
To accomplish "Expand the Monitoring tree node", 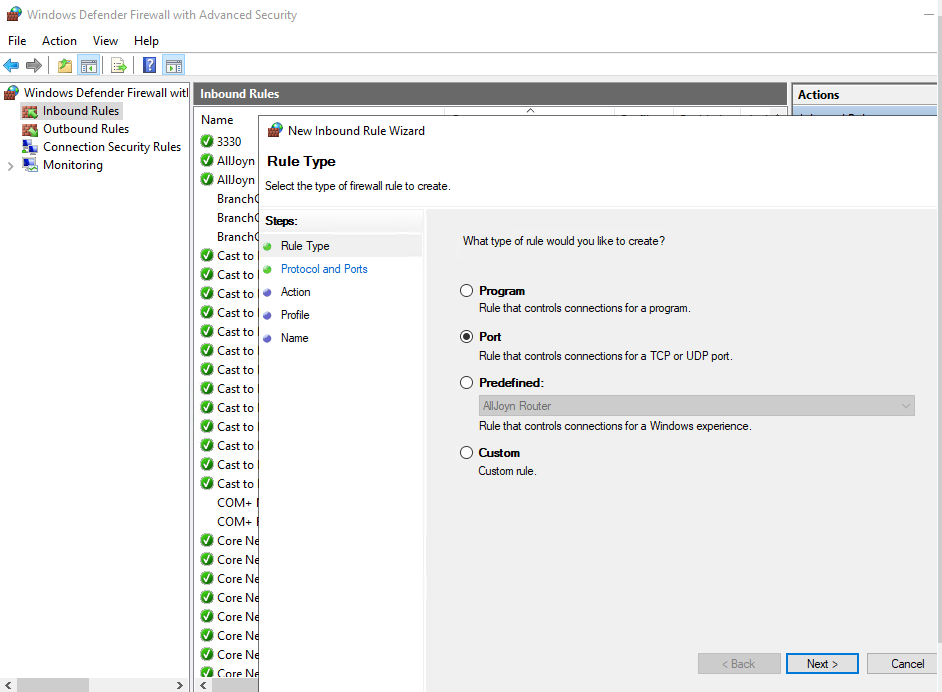I will 10,166.
